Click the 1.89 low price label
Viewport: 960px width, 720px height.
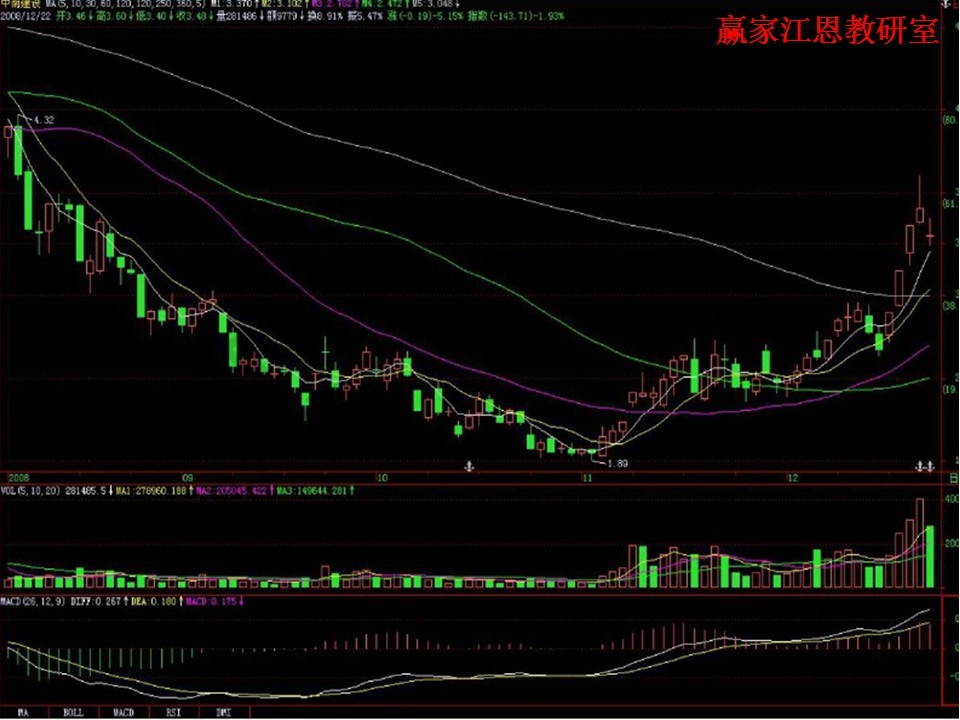coord(618,464)
